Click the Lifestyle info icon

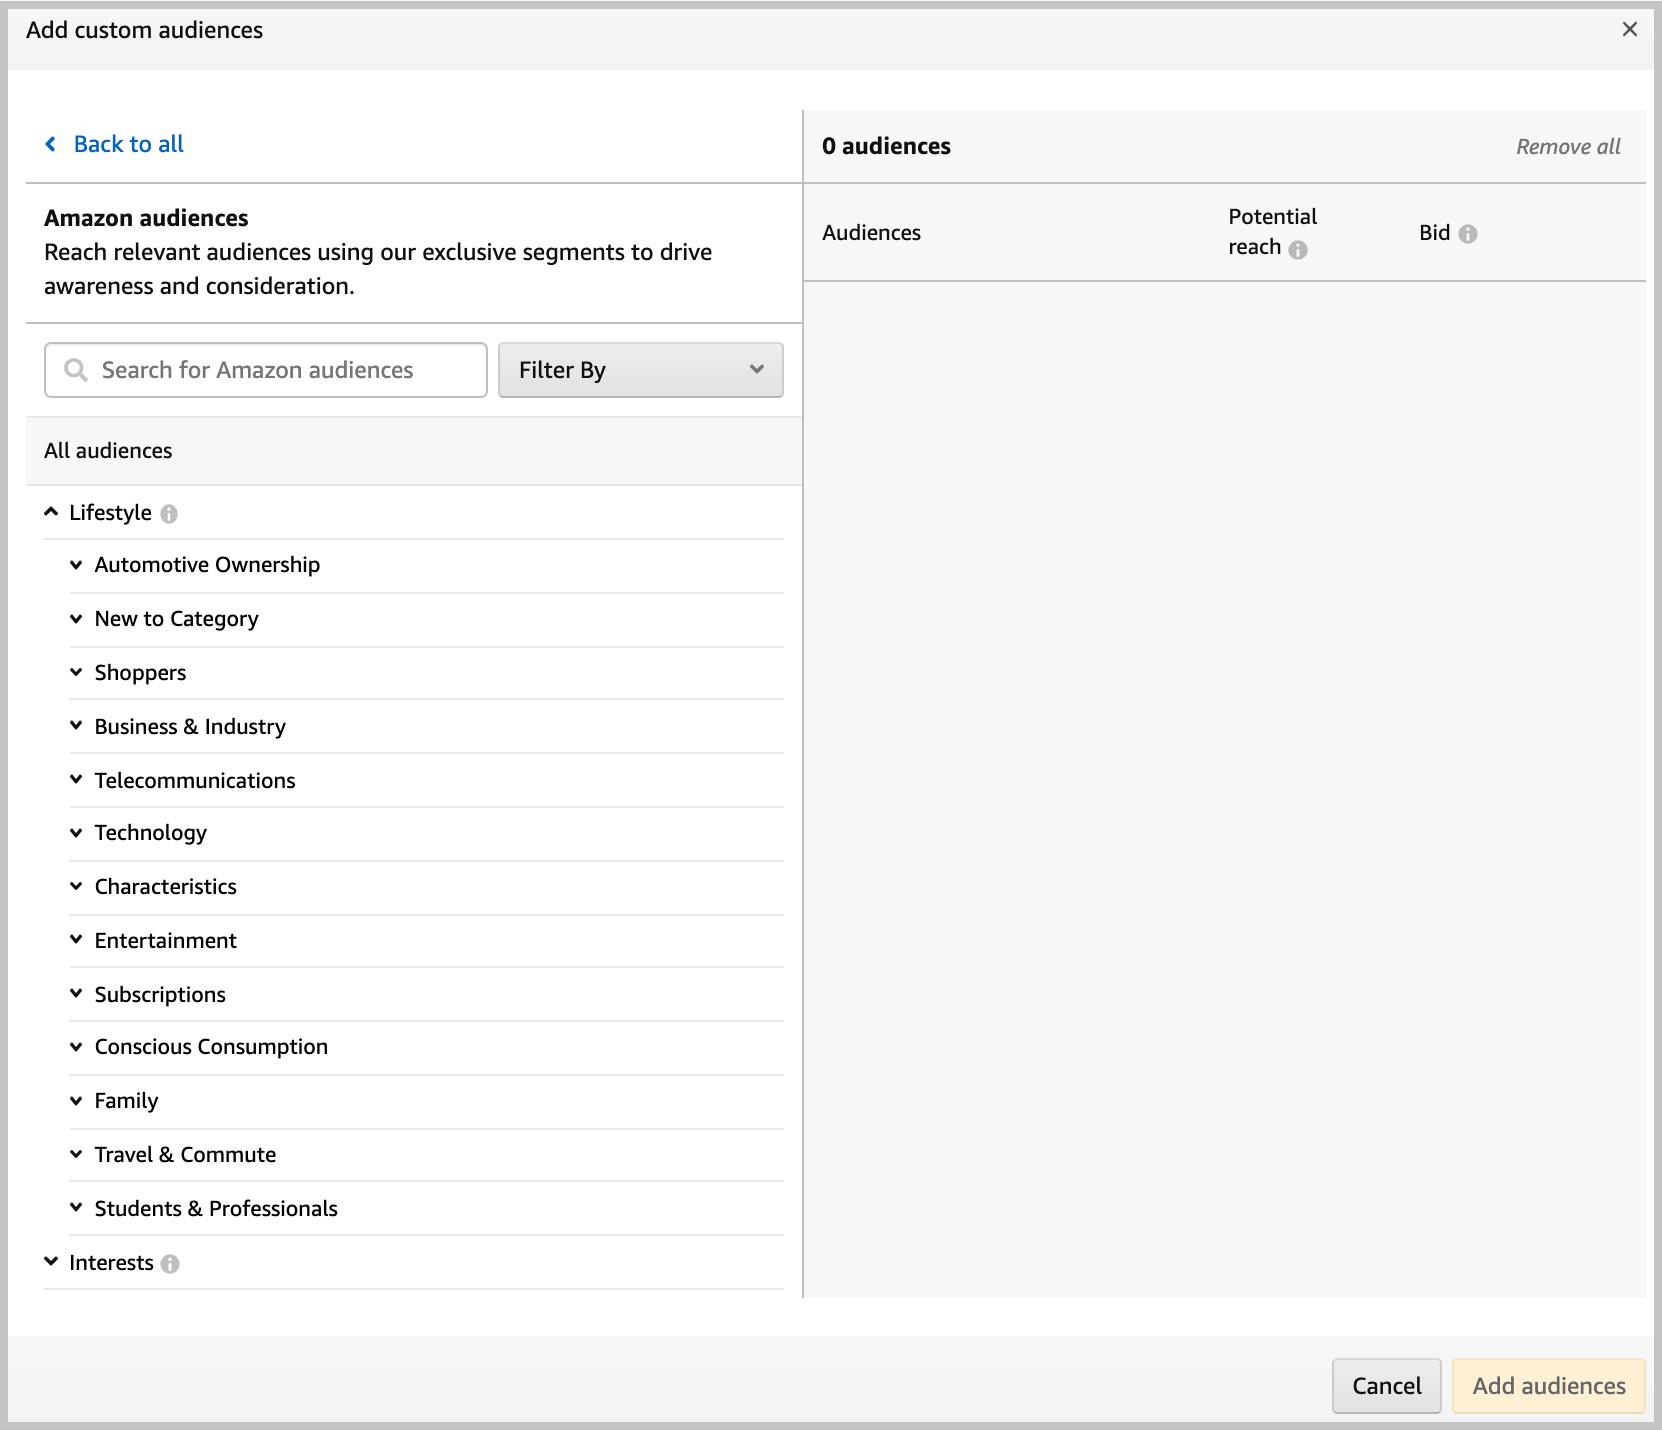[169, 514]
